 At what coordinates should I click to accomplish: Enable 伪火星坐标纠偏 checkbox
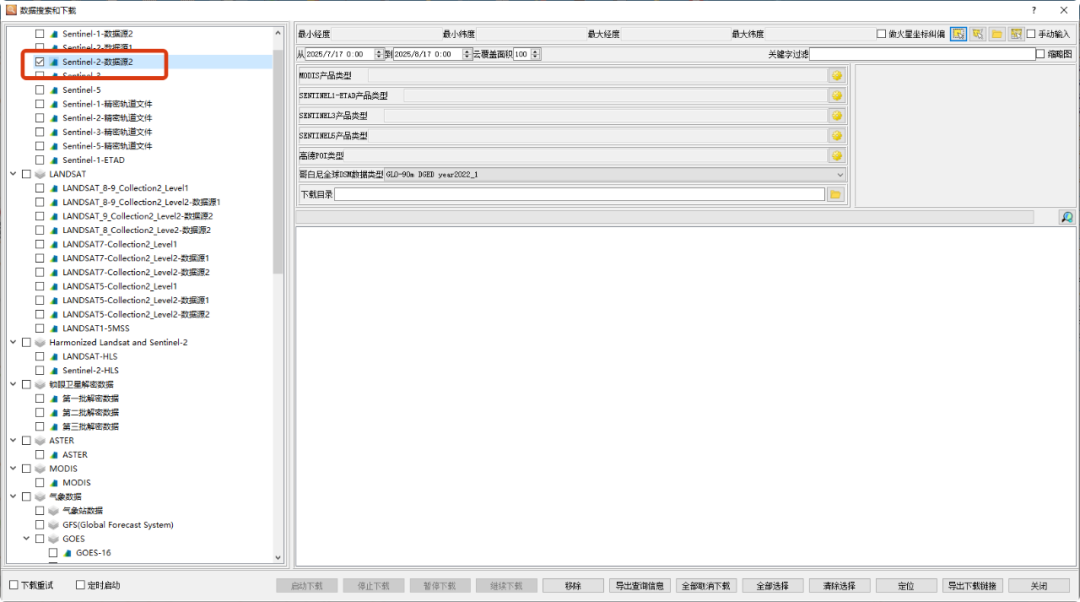point(881,34)
